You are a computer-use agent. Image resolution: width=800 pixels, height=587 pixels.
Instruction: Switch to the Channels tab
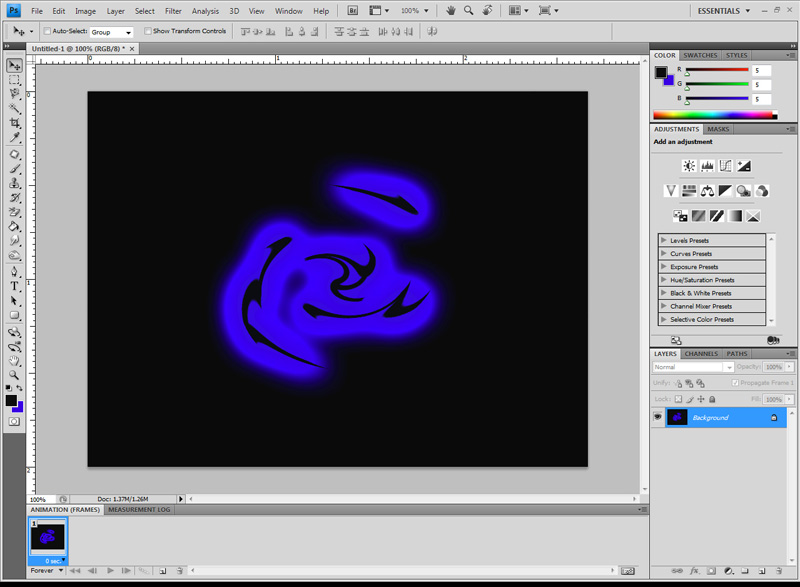(x=701, y=354)
